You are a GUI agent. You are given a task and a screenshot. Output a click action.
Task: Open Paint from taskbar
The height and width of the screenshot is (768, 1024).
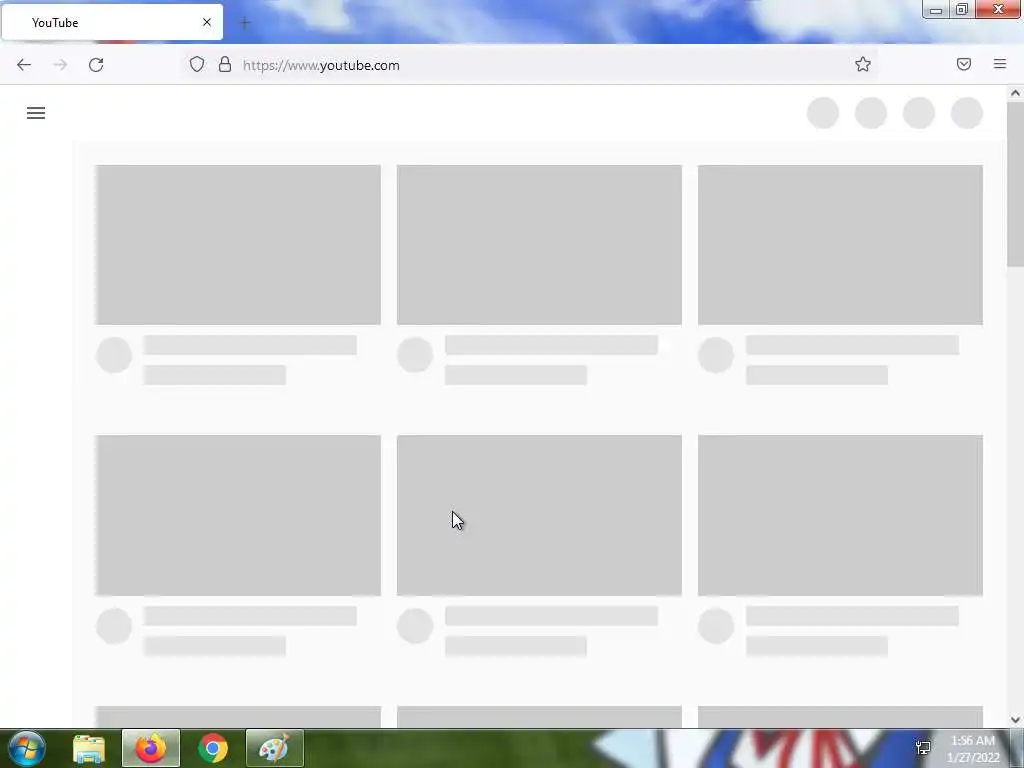point(275,748)
